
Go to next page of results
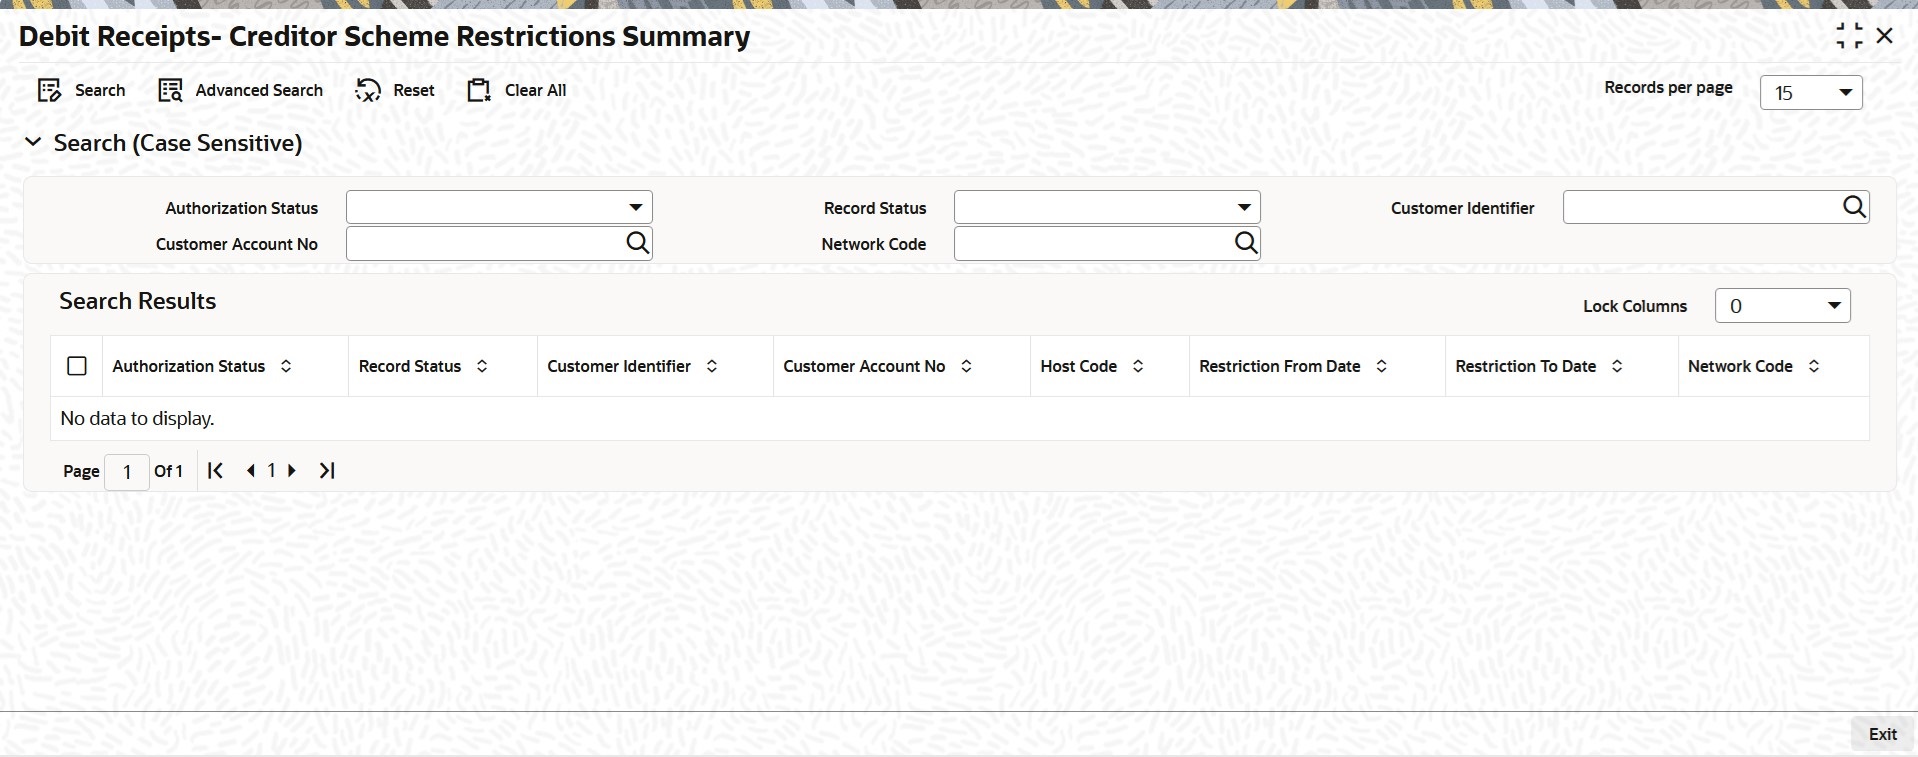click(292, 470)
